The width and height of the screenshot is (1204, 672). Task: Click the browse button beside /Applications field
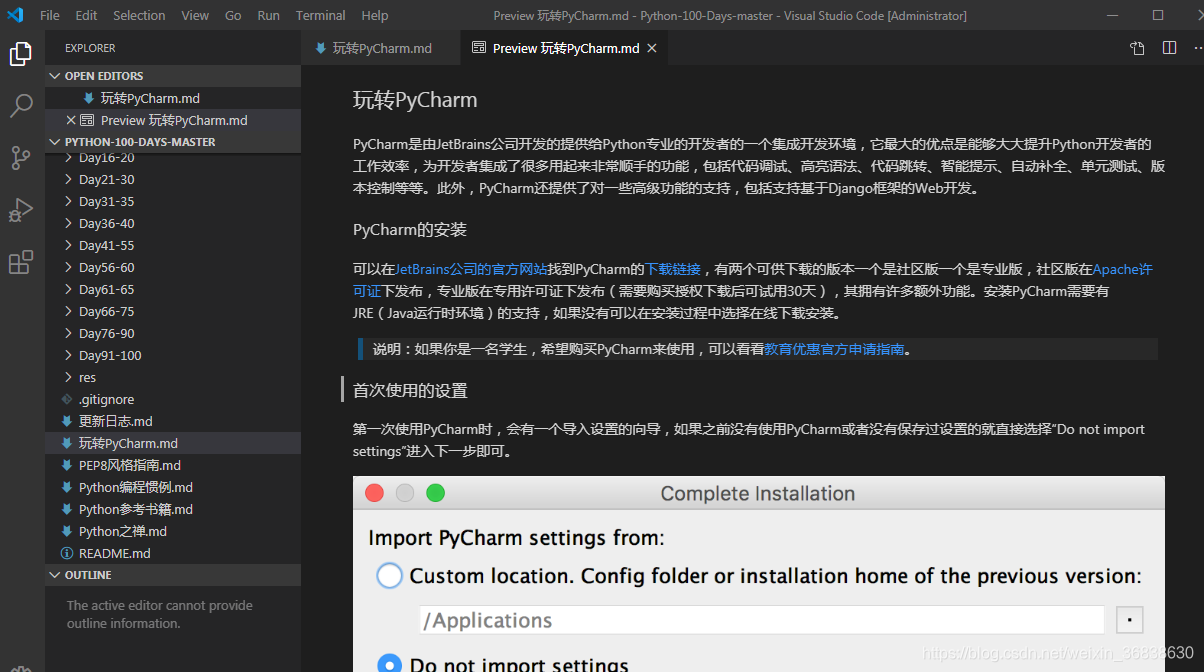coord(1129,620)
